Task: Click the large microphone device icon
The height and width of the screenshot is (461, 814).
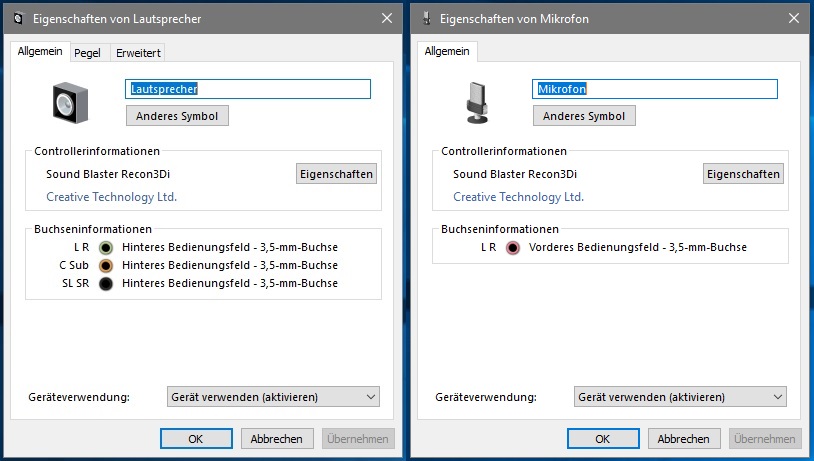Action: coord(477,103)
